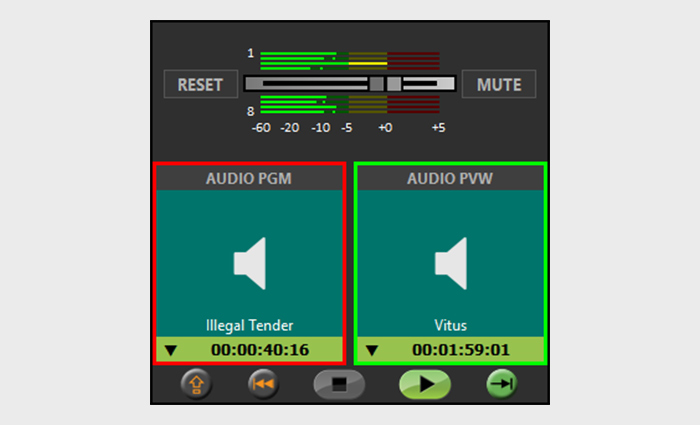
Task: Click the Vitus clip name
Action: 450,325
